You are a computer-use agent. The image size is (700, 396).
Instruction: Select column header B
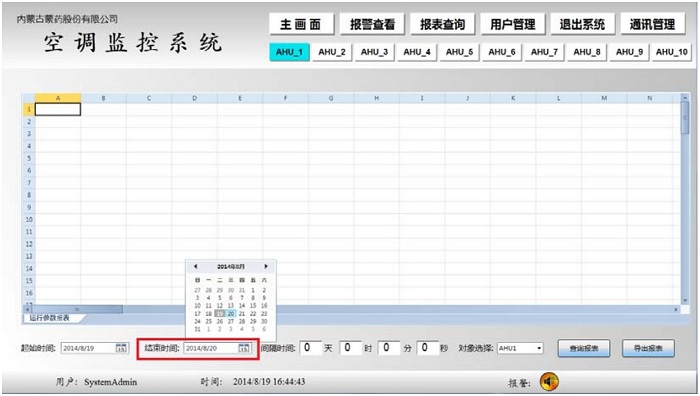[x=104, y=98]
